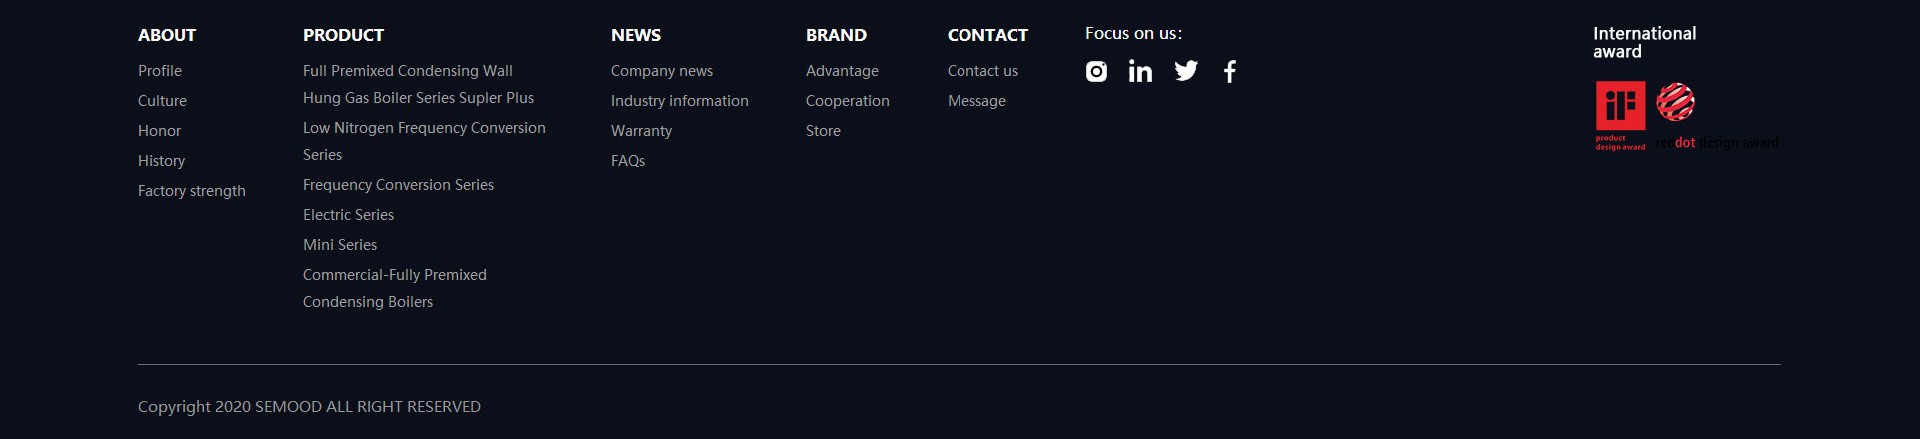Open the Instagram social icon

tap(1096, 71)
